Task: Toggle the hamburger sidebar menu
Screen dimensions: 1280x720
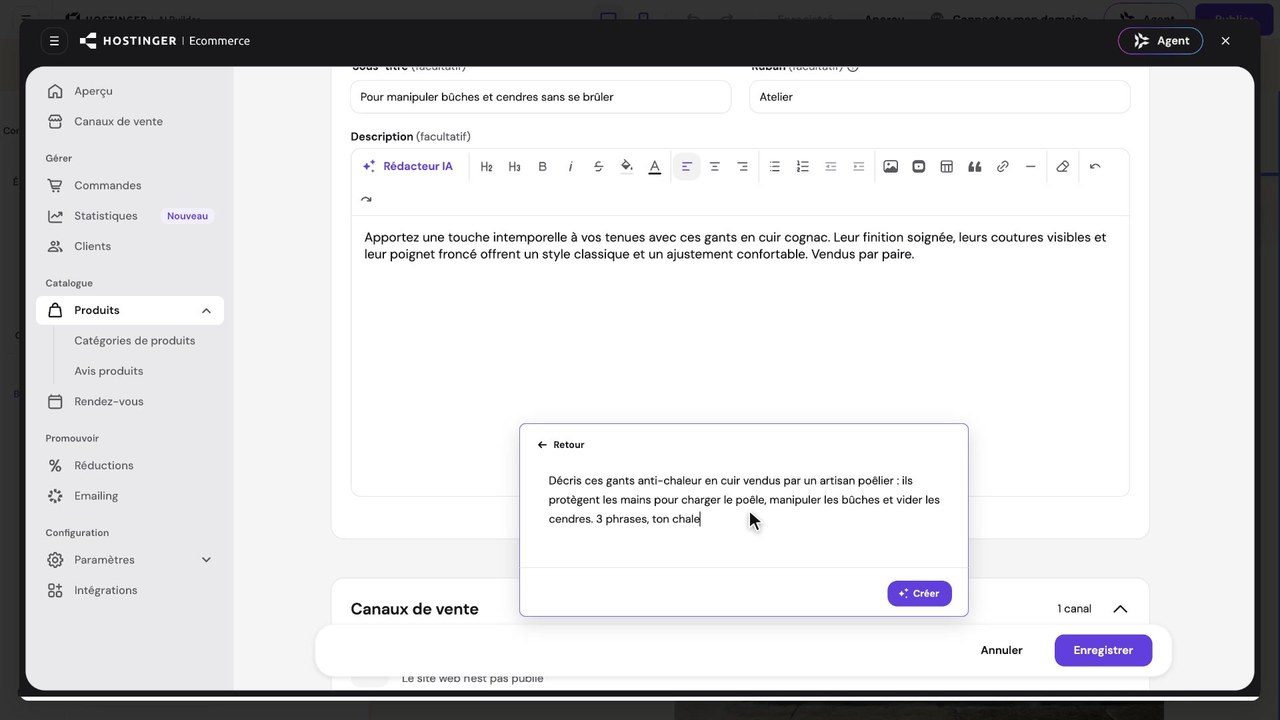Action: click(54, 41)
